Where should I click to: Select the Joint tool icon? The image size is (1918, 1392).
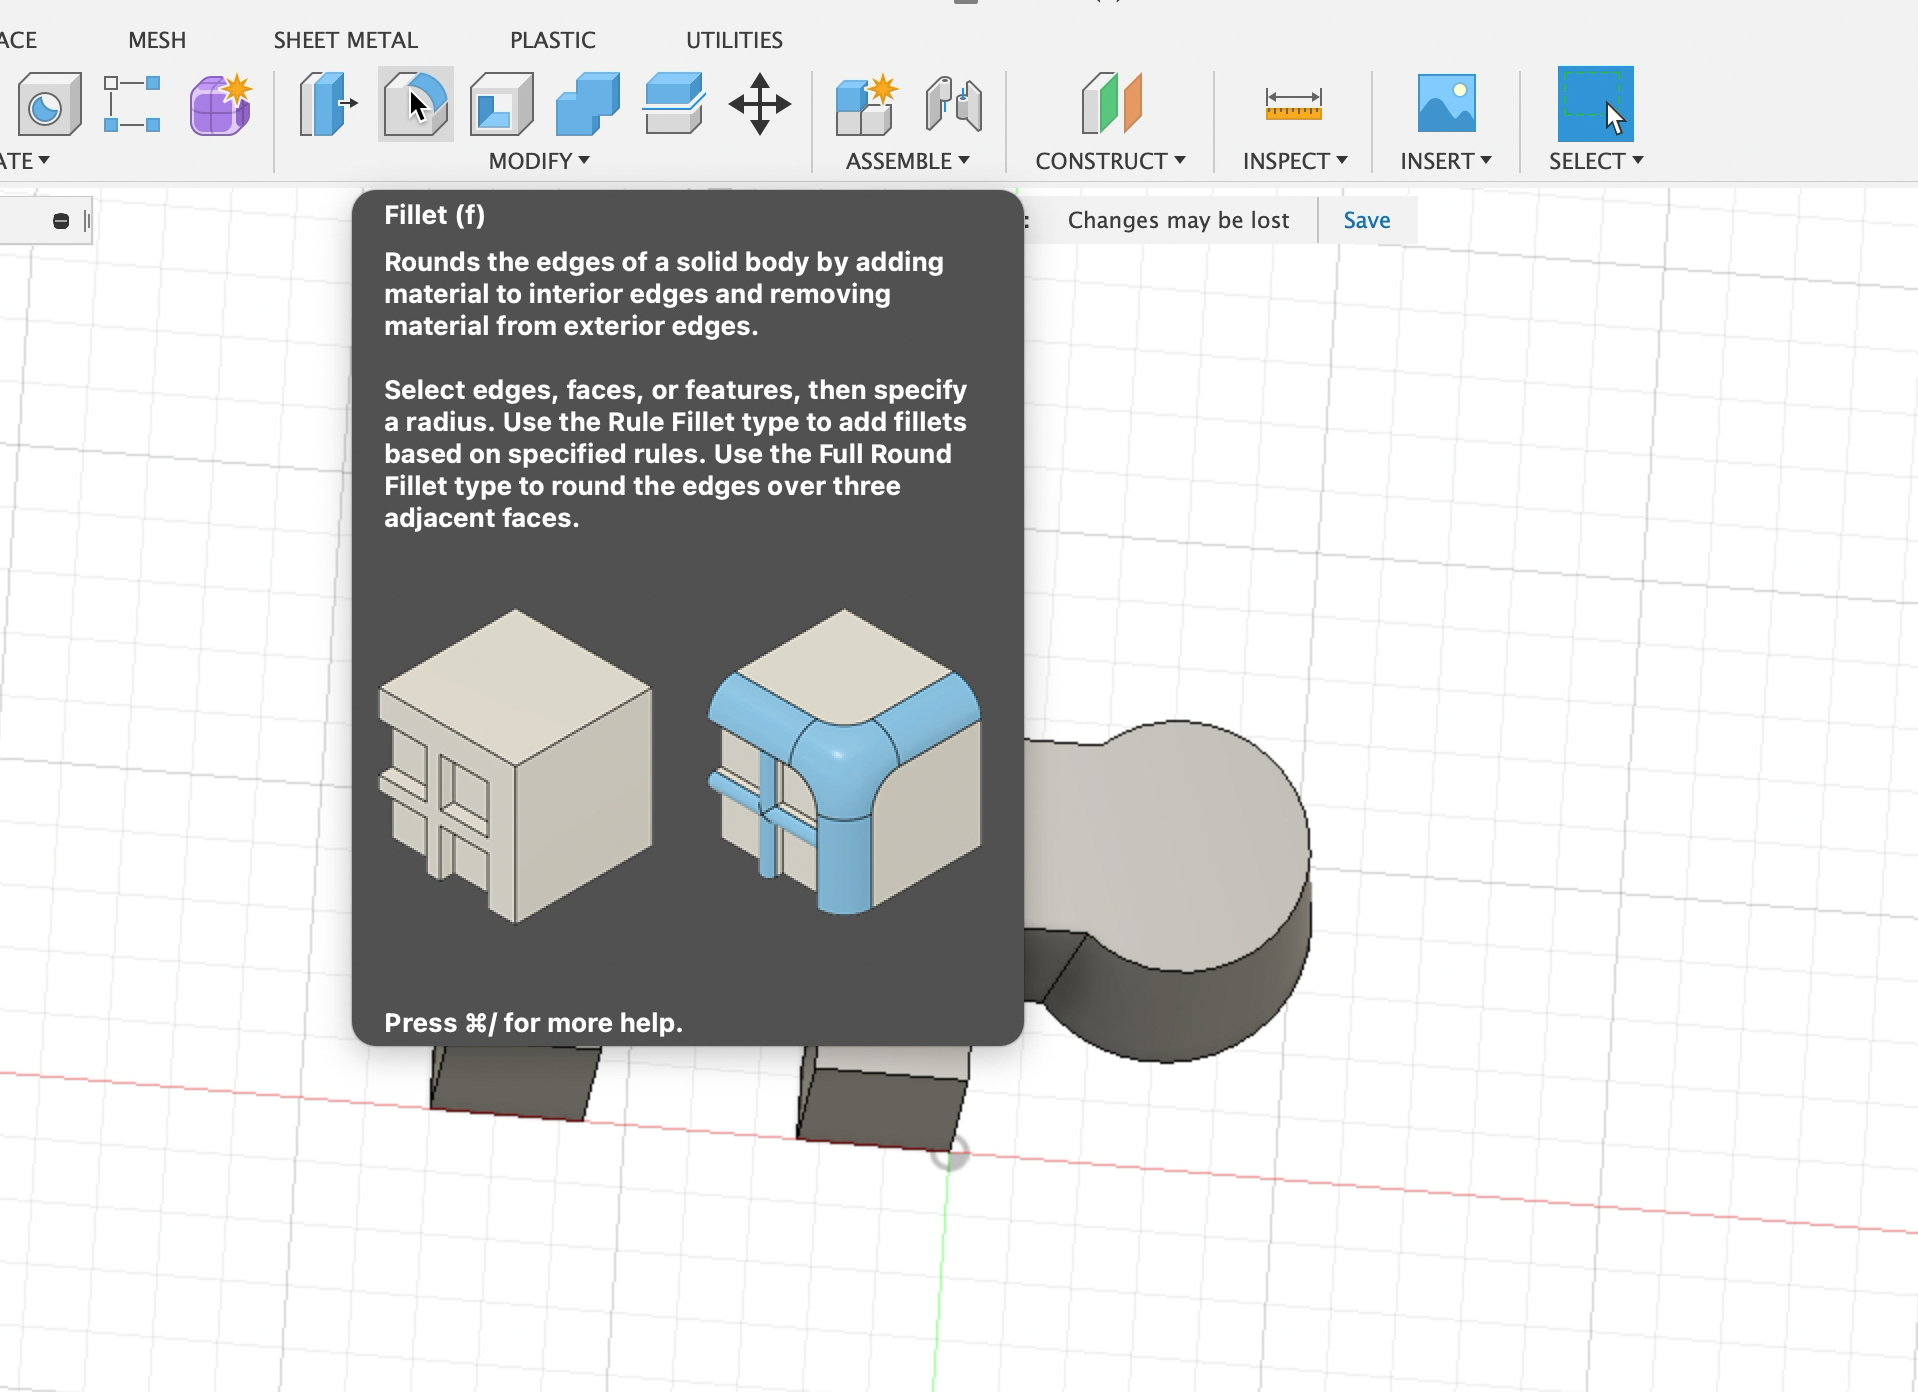[953, 104]
